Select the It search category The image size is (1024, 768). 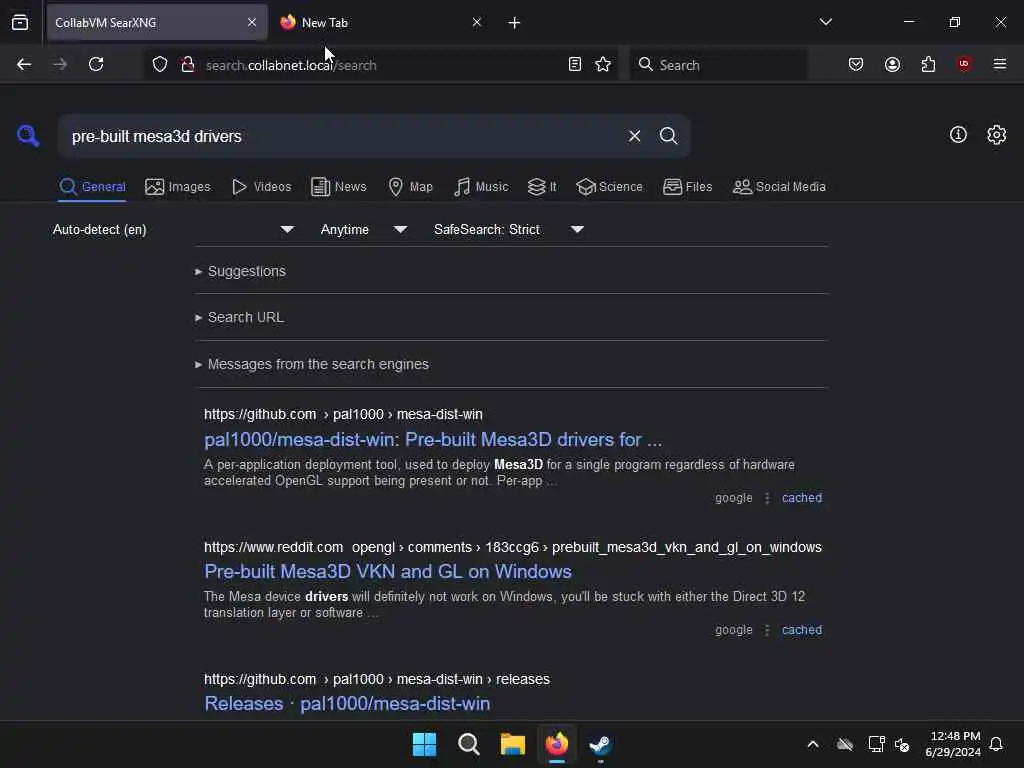pos(542,187)
